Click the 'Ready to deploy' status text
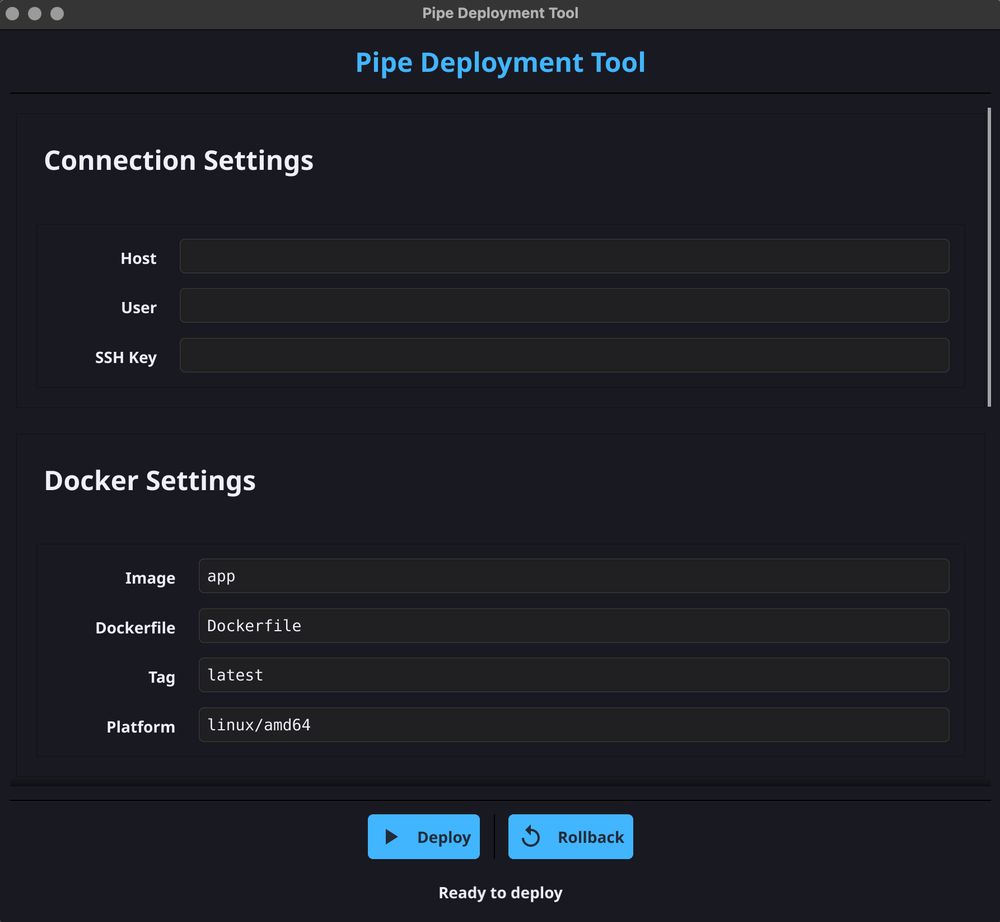The width and height of the screenshot is (1000, 922). (x=500, y=892)
